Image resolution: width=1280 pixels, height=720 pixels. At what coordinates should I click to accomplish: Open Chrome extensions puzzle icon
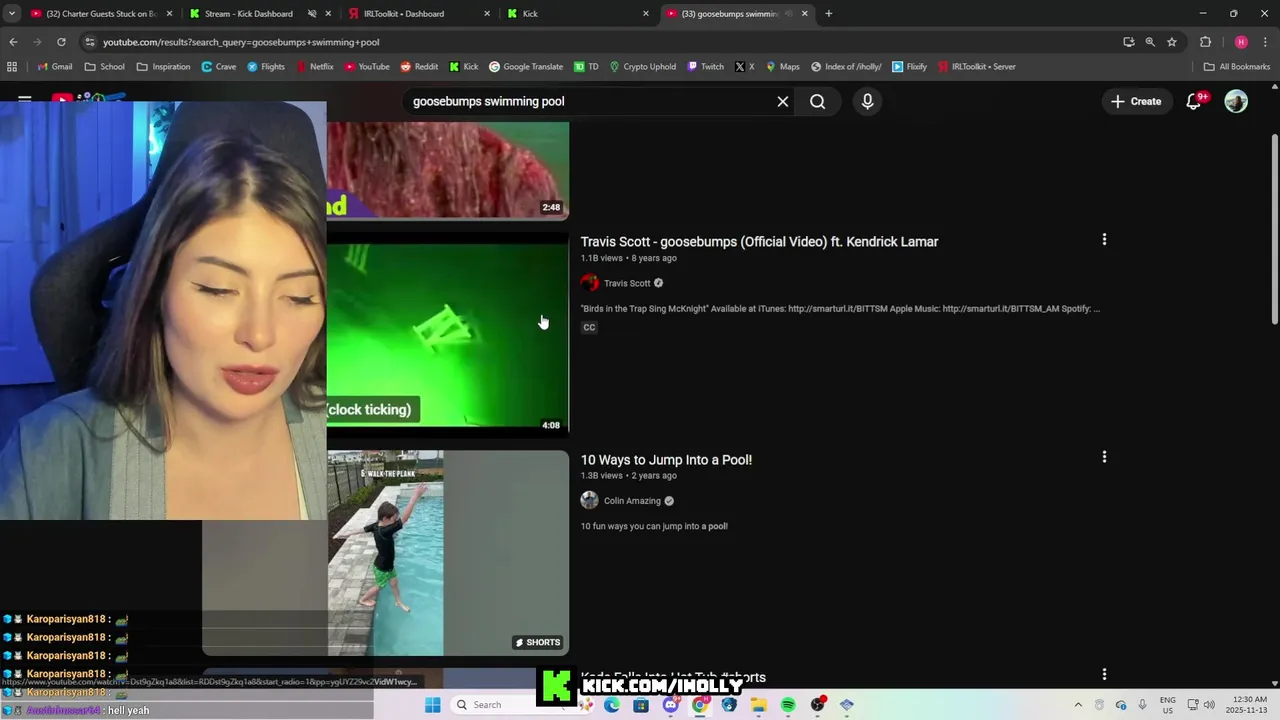tap(1205, 42)
